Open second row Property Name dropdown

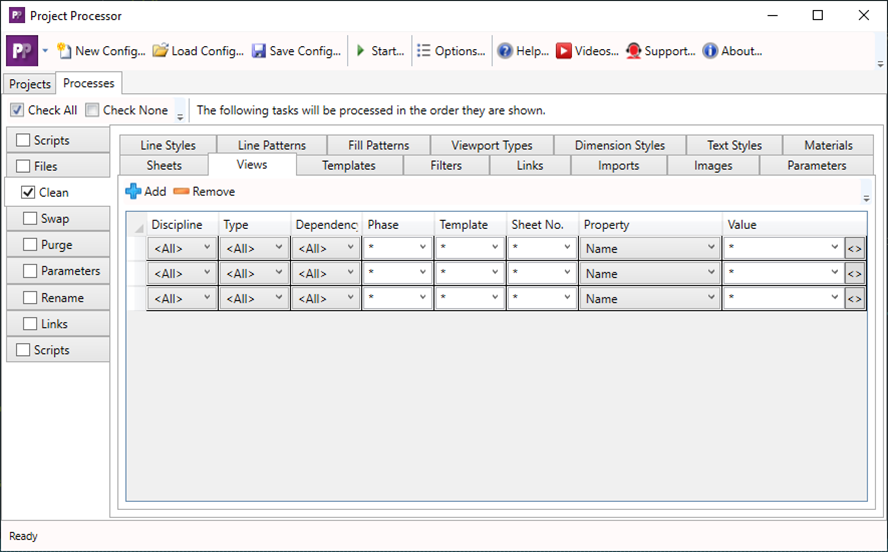650,273
